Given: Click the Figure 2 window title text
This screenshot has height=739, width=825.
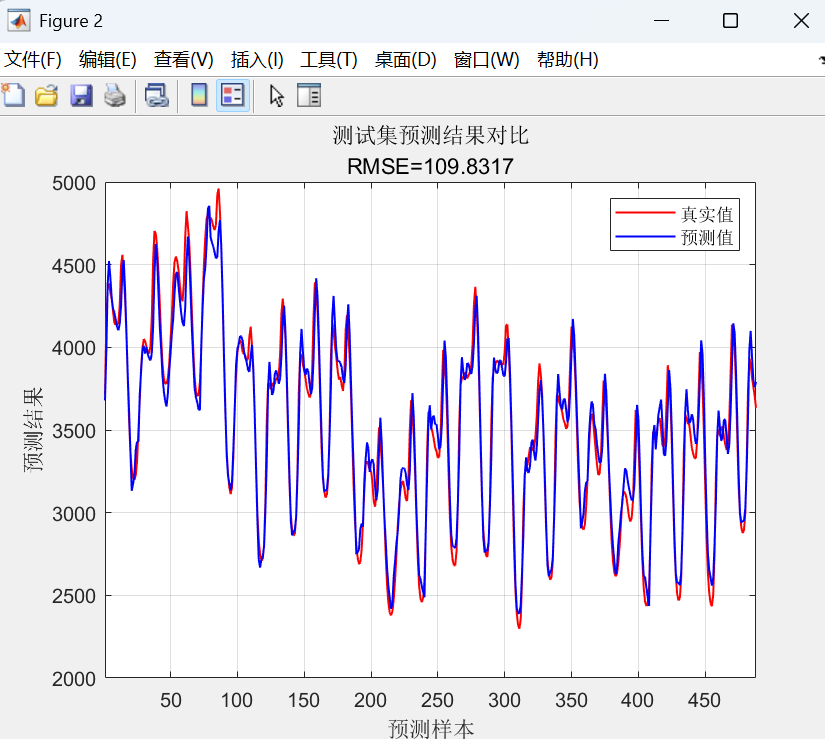Looking at the screenshot, I should tap(71, 21).
